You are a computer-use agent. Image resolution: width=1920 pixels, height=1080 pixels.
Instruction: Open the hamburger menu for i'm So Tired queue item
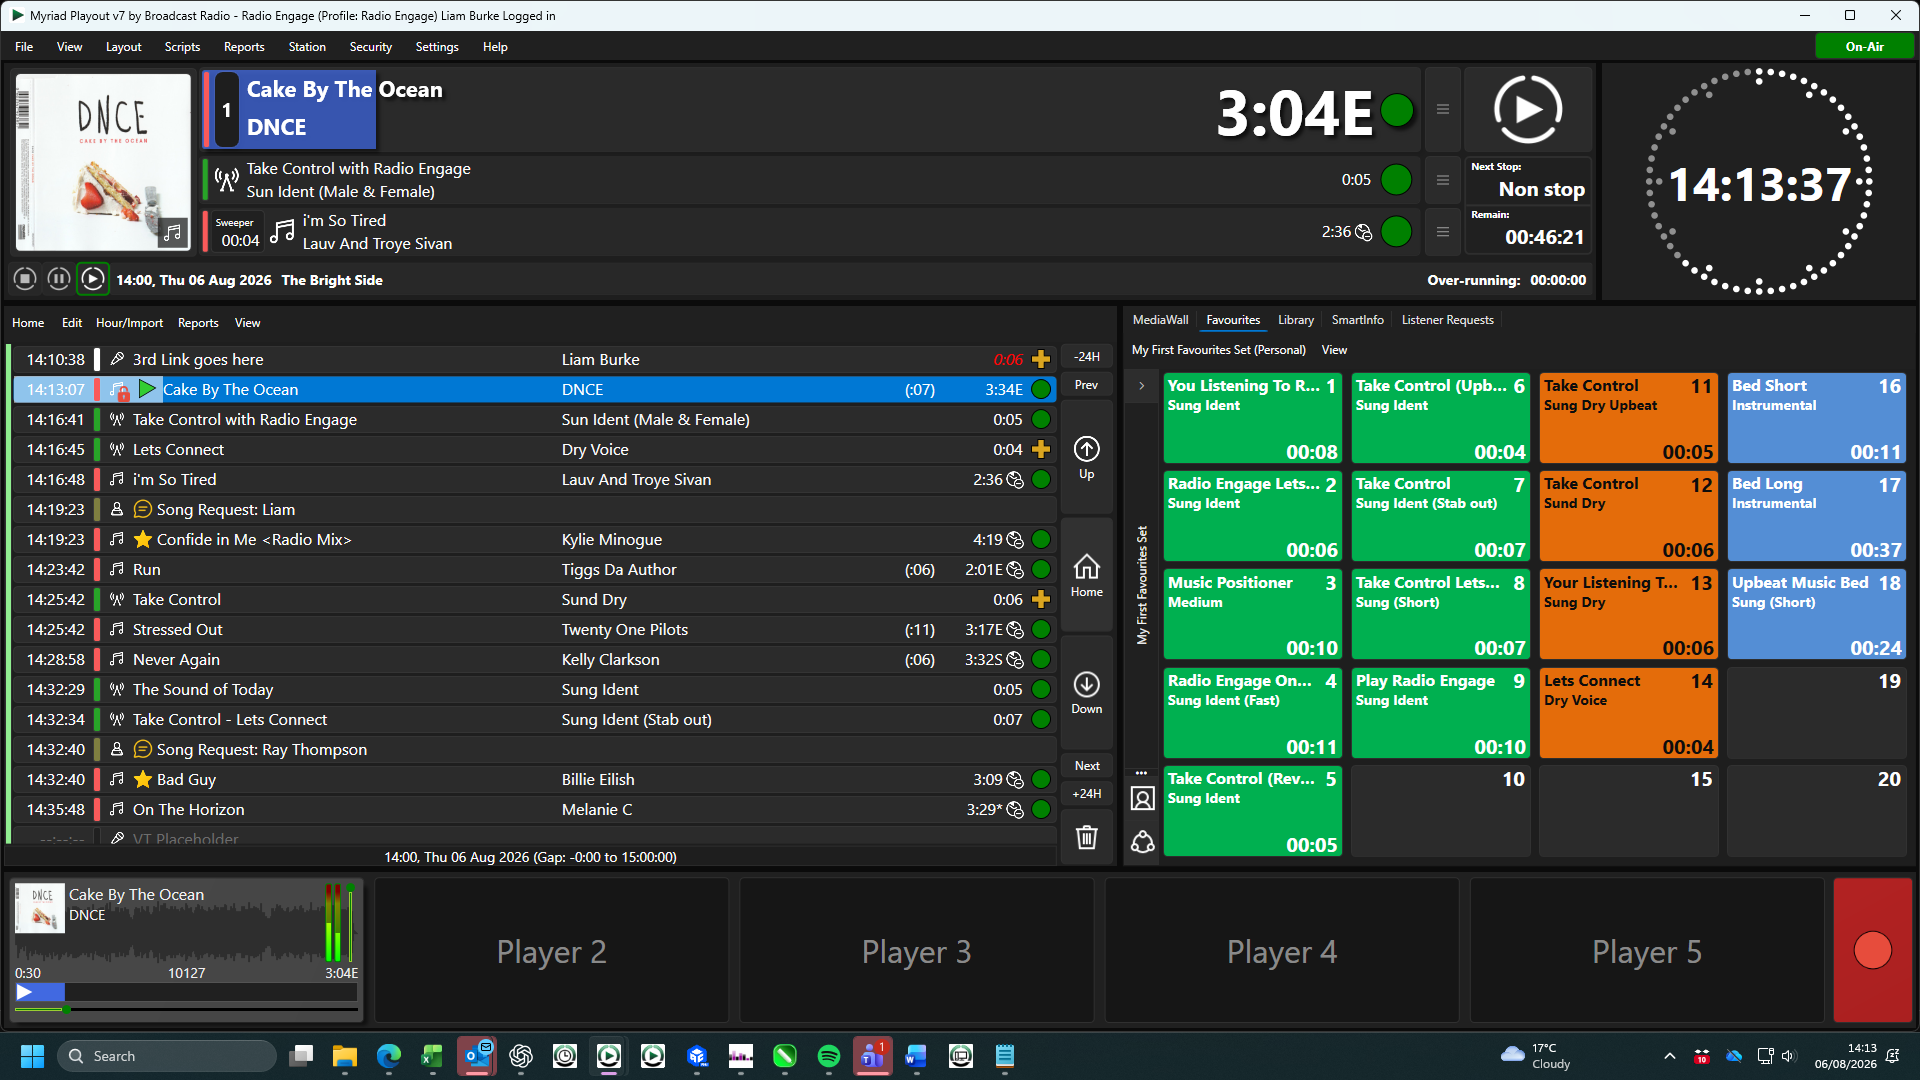1442,232
